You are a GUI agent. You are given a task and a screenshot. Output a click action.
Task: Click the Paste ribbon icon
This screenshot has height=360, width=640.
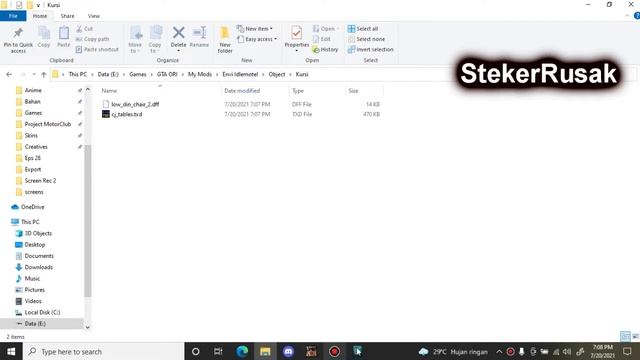tap(64, 33)
